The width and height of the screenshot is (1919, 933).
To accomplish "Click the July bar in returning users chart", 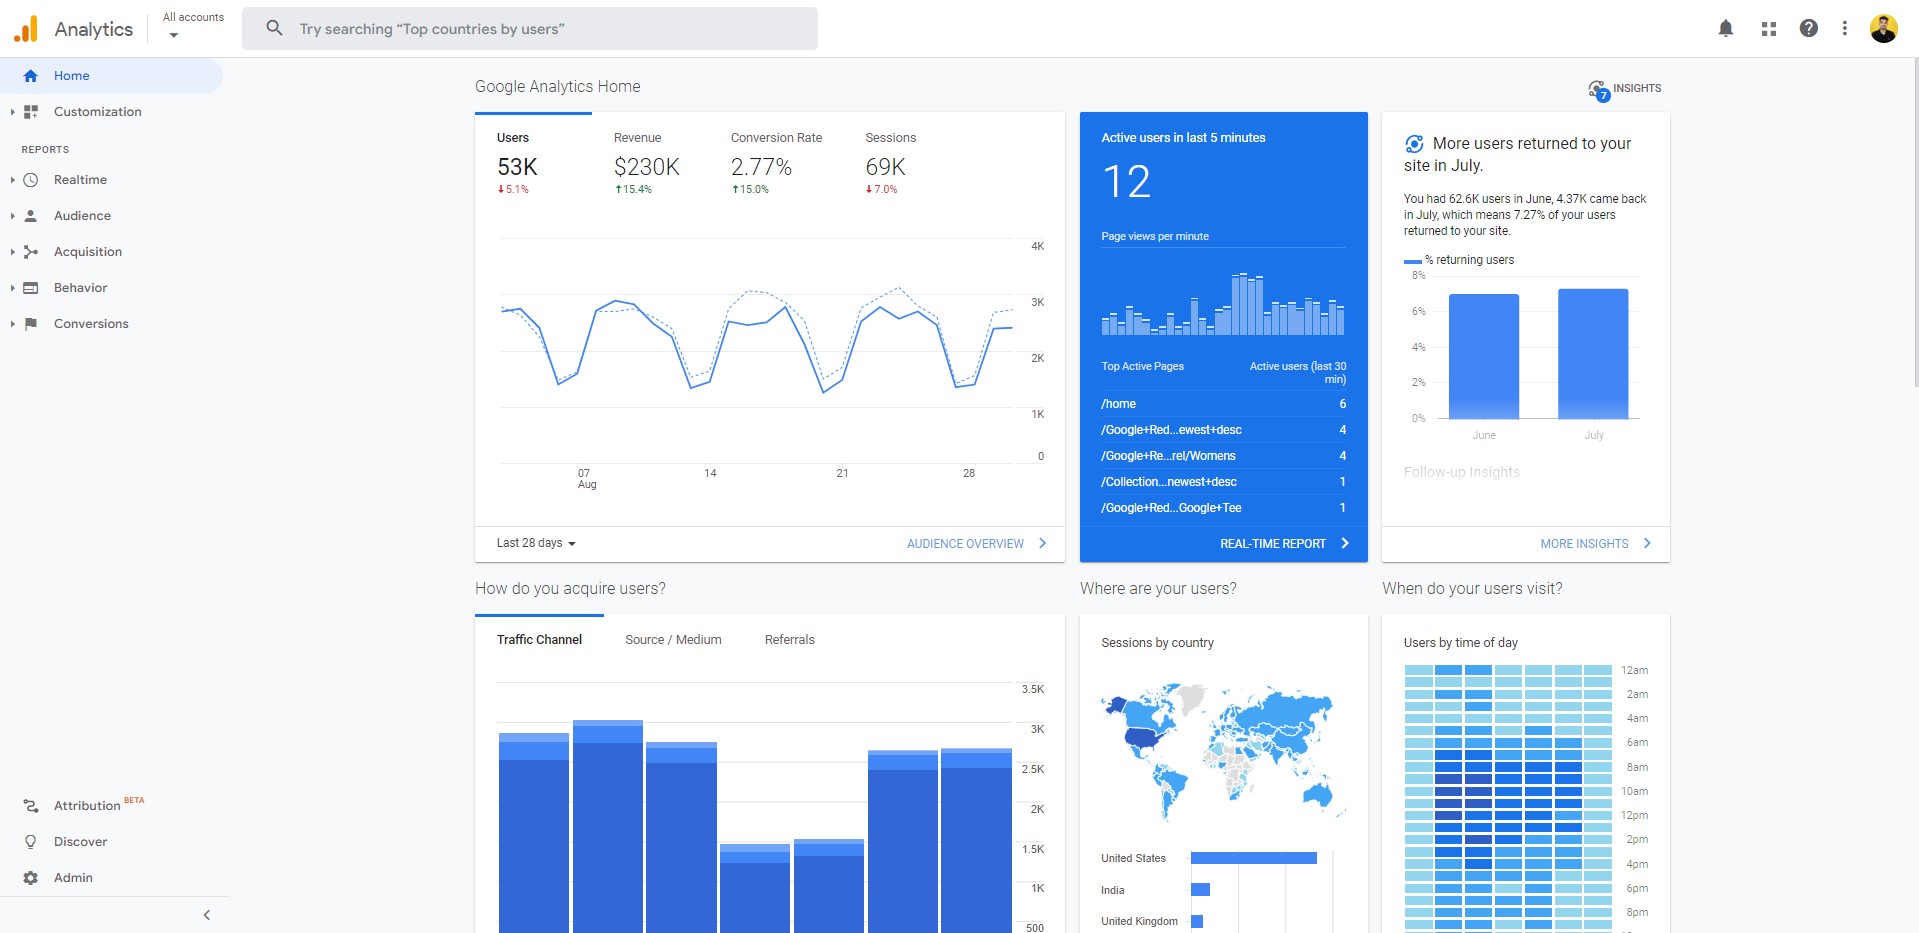I will pos(1593,354).
